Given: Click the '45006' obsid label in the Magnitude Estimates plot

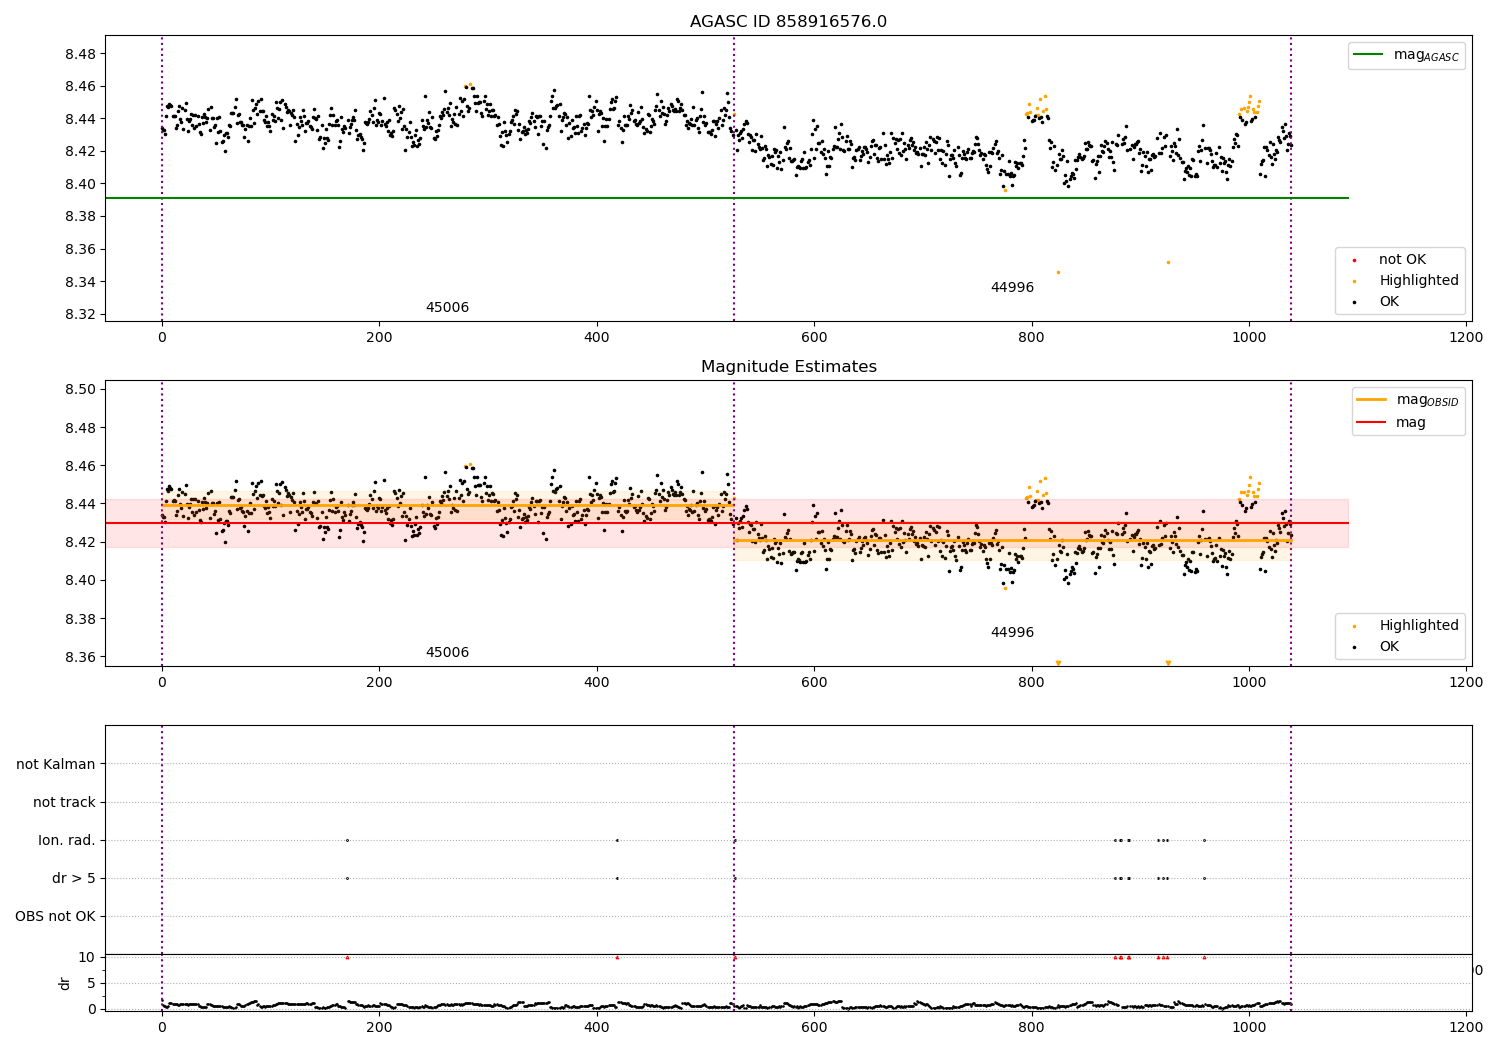Looking at the screenshot, I should (x=447, y=653).
